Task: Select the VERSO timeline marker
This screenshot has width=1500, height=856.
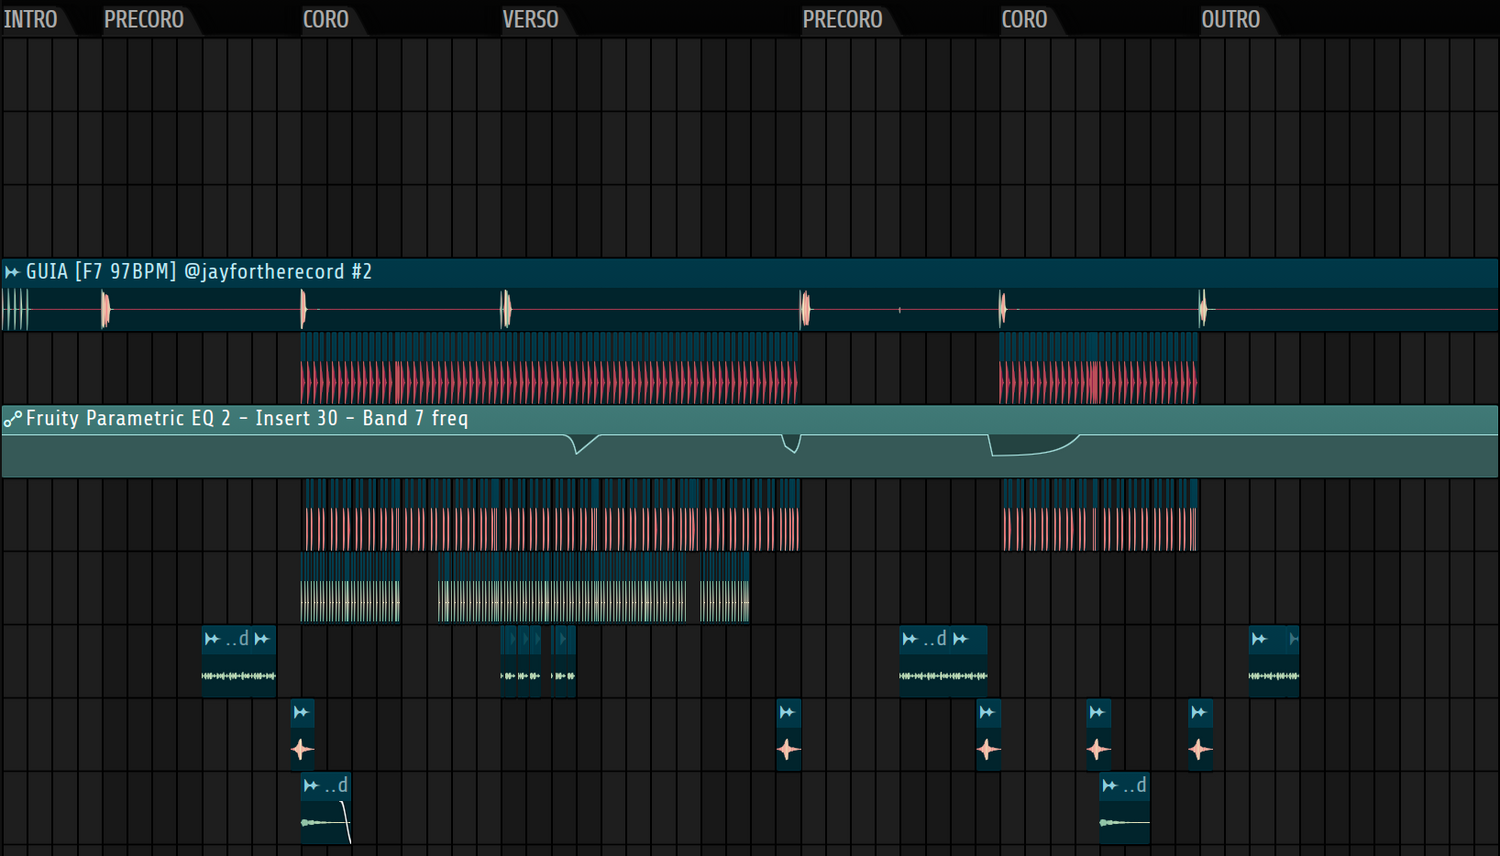Action: pyautogui.click(x=530, y=20)
